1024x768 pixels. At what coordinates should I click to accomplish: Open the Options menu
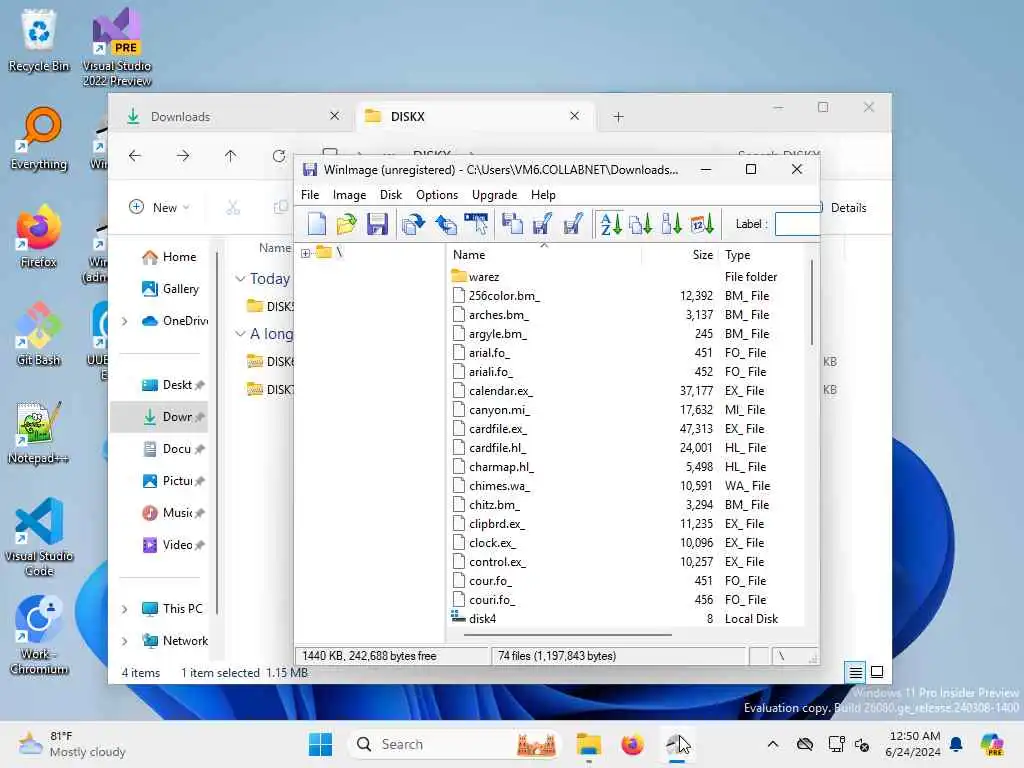pyautogui.click(x=437, y=195)
